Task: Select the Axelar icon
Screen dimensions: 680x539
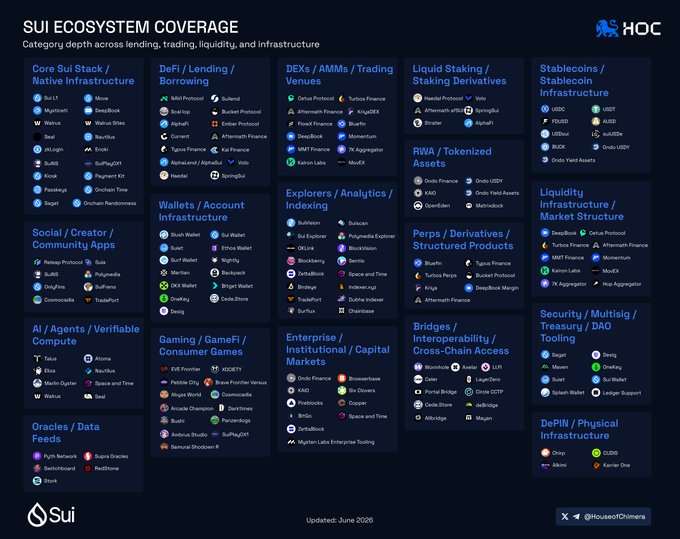Action: (455, 367)
